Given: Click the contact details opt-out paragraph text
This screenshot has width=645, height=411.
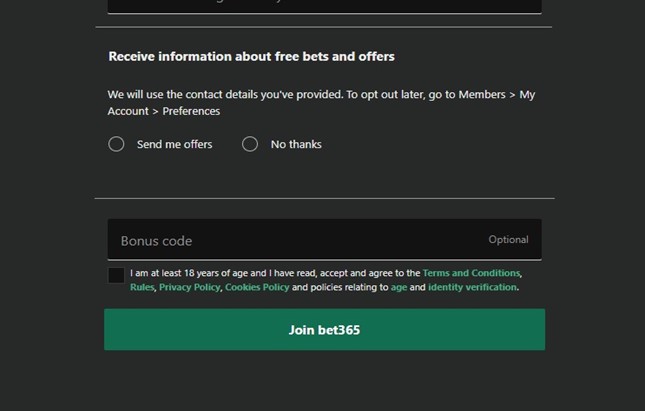Looking at the screenshot, I should 321,103.
